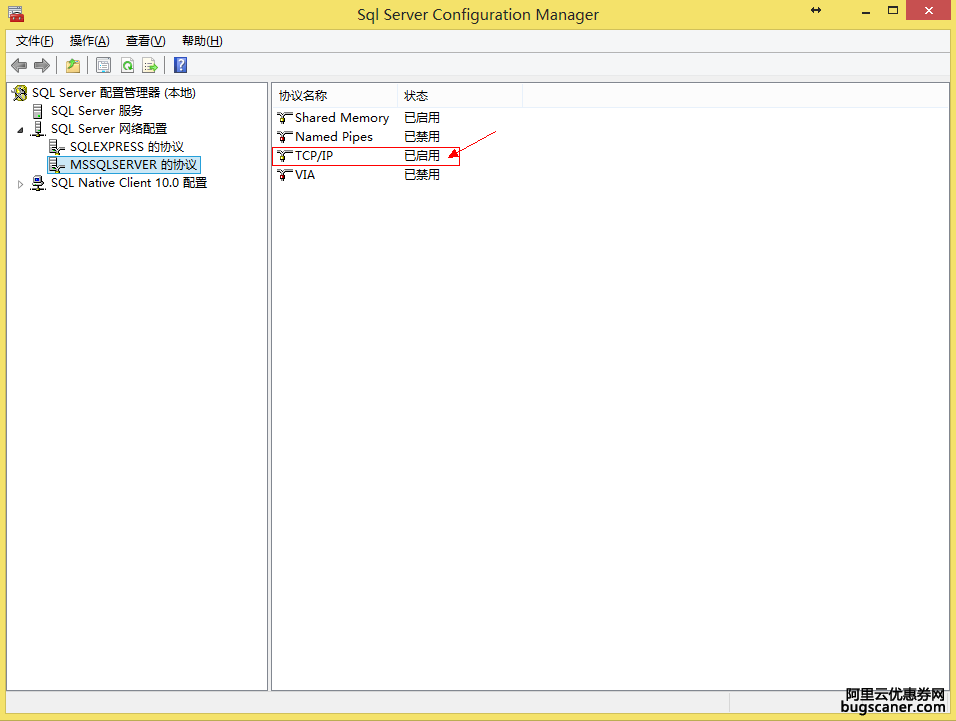Select SQL Server 配置管理器 (本地) root

click(114, 93)
